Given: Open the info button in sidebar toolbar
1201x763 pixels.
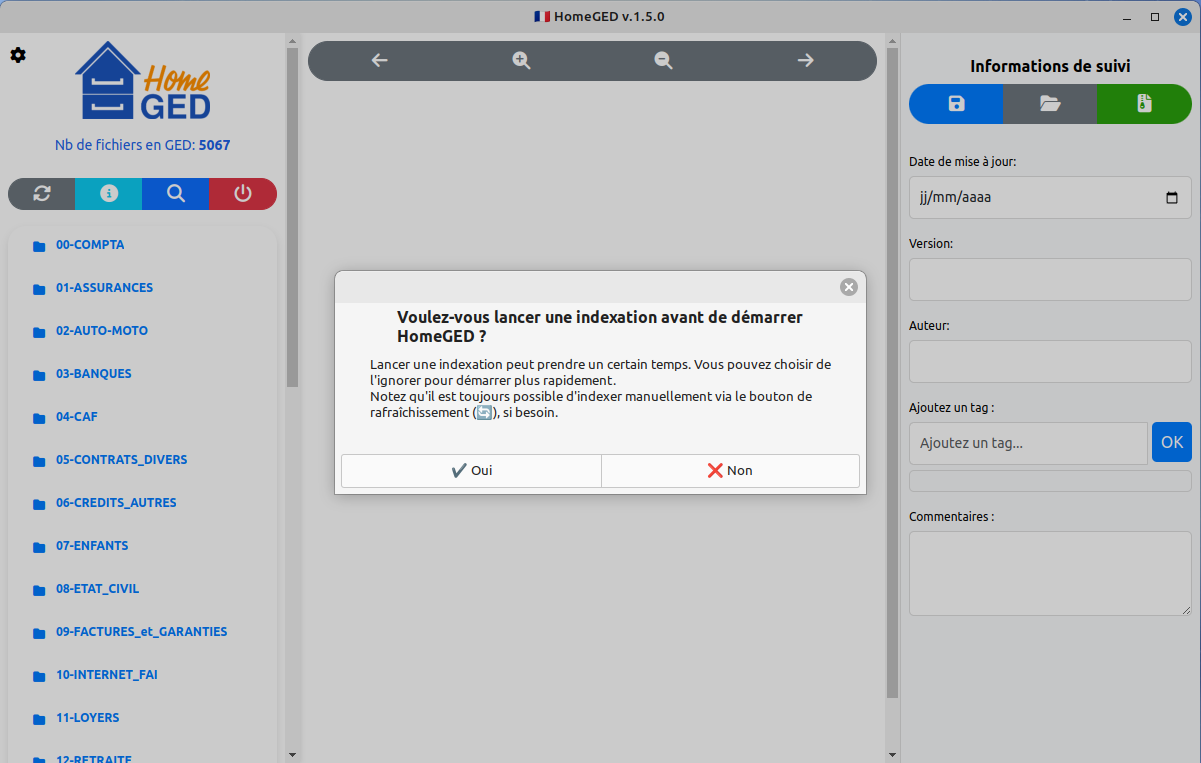Looking at the screenshot, I should coord(108,194).
